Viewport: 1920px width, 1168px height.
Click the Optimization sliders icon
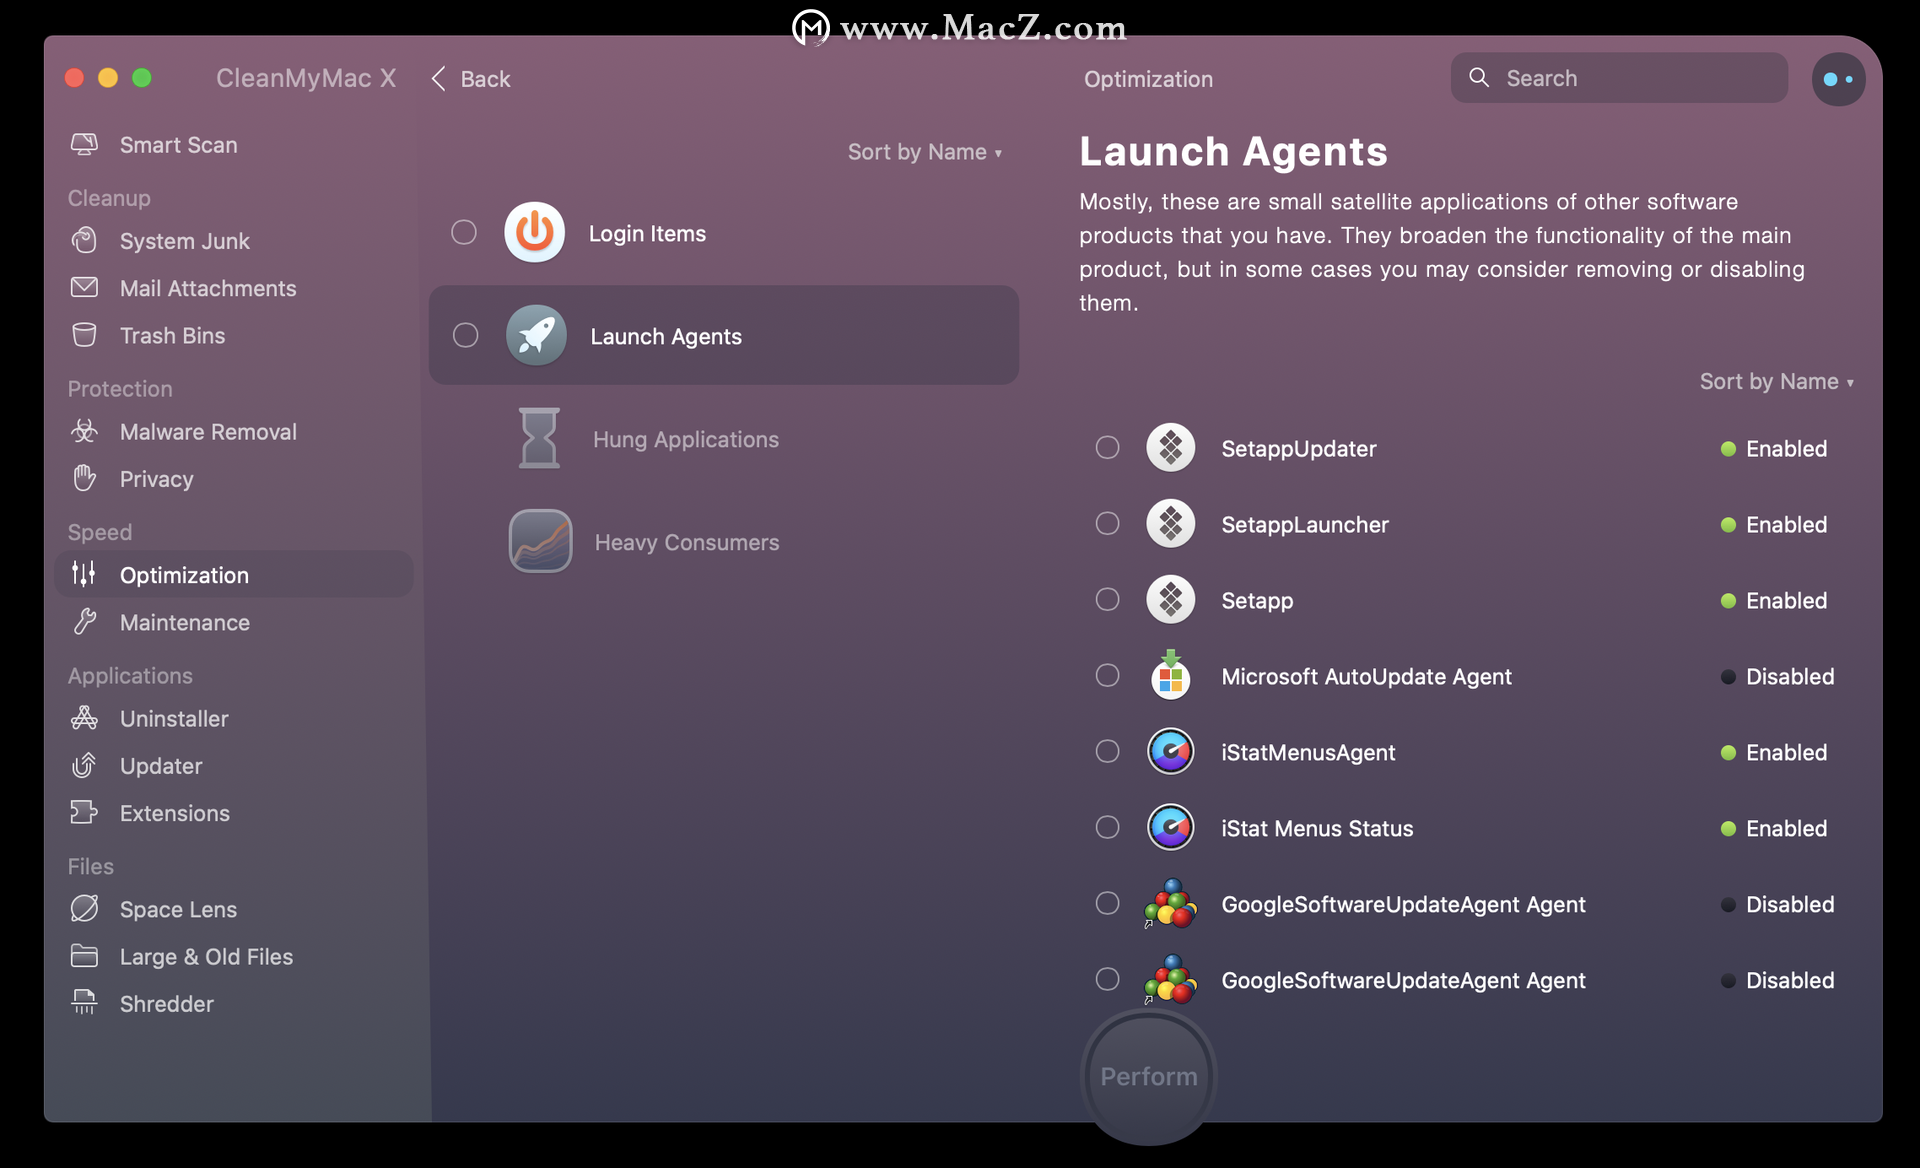click(84, 574)
